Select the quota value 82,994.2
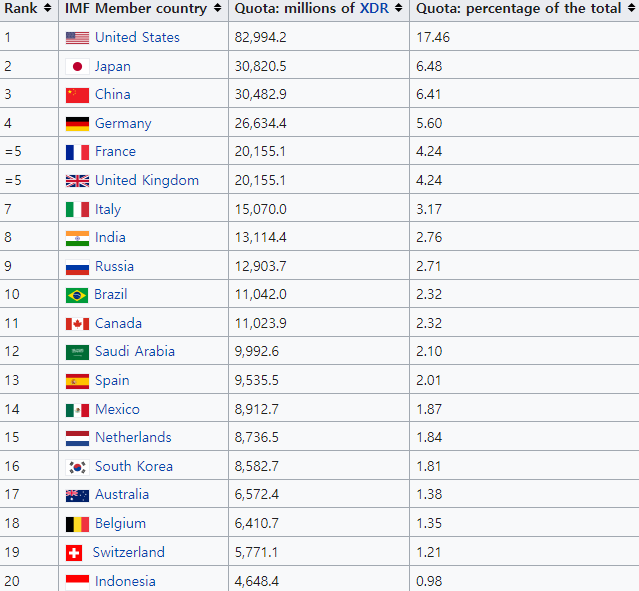The width and height of the screenshot is (639, 591). click(x=260, y=37)
